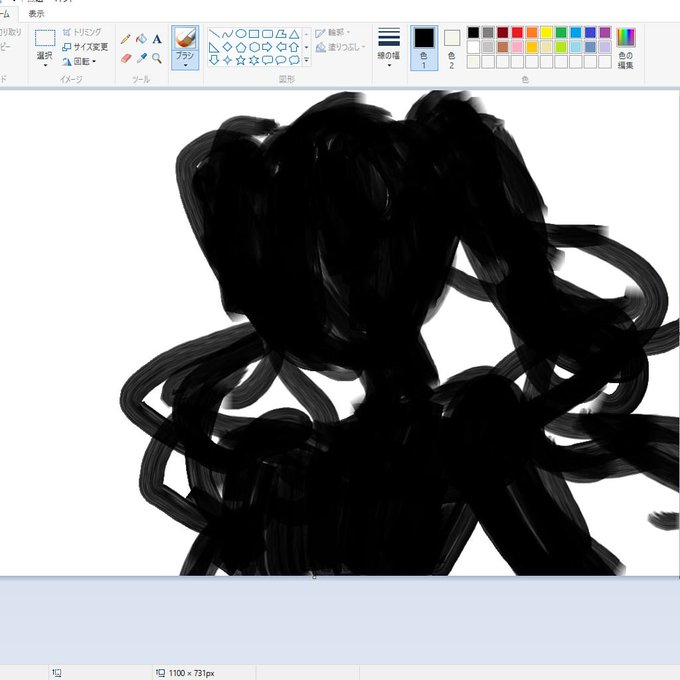The height and width of the screenshot is (680, 680).
Task: Pick the green palette swatch
Action: coord(561,33)
